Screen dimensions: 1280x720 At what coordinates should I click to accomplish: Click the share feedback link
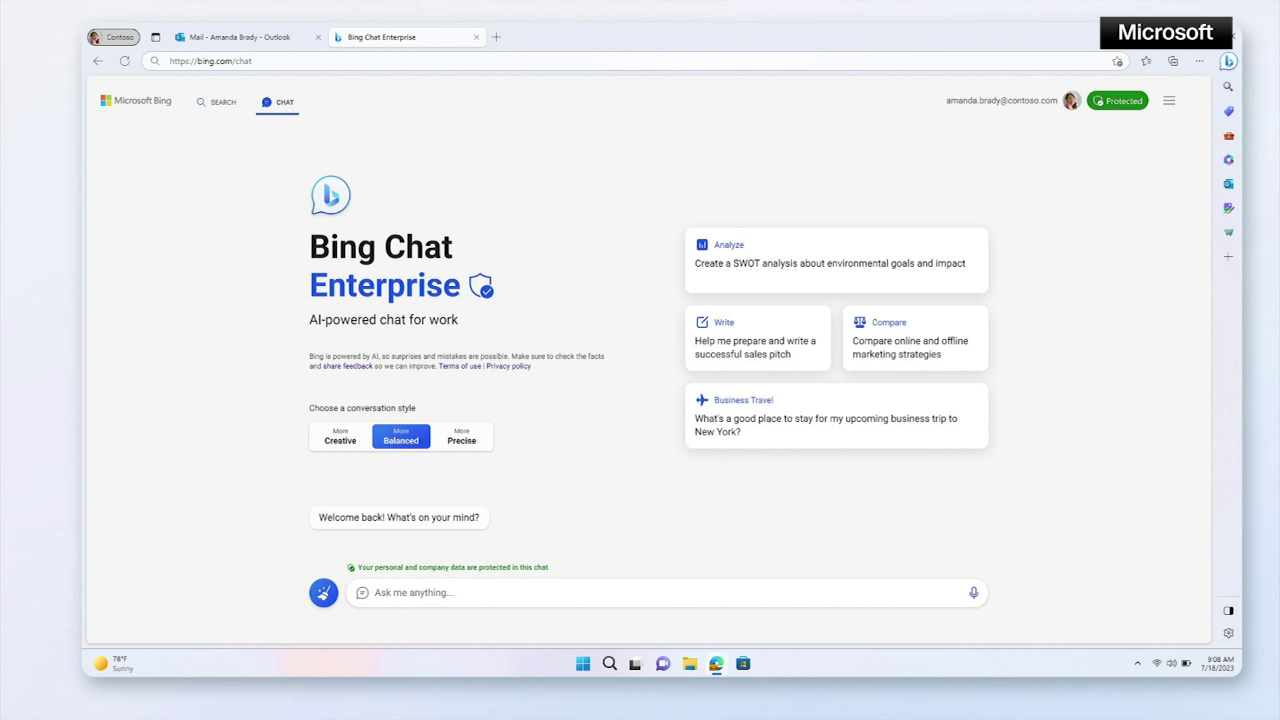pyautogui.click(x=347, y=366)
